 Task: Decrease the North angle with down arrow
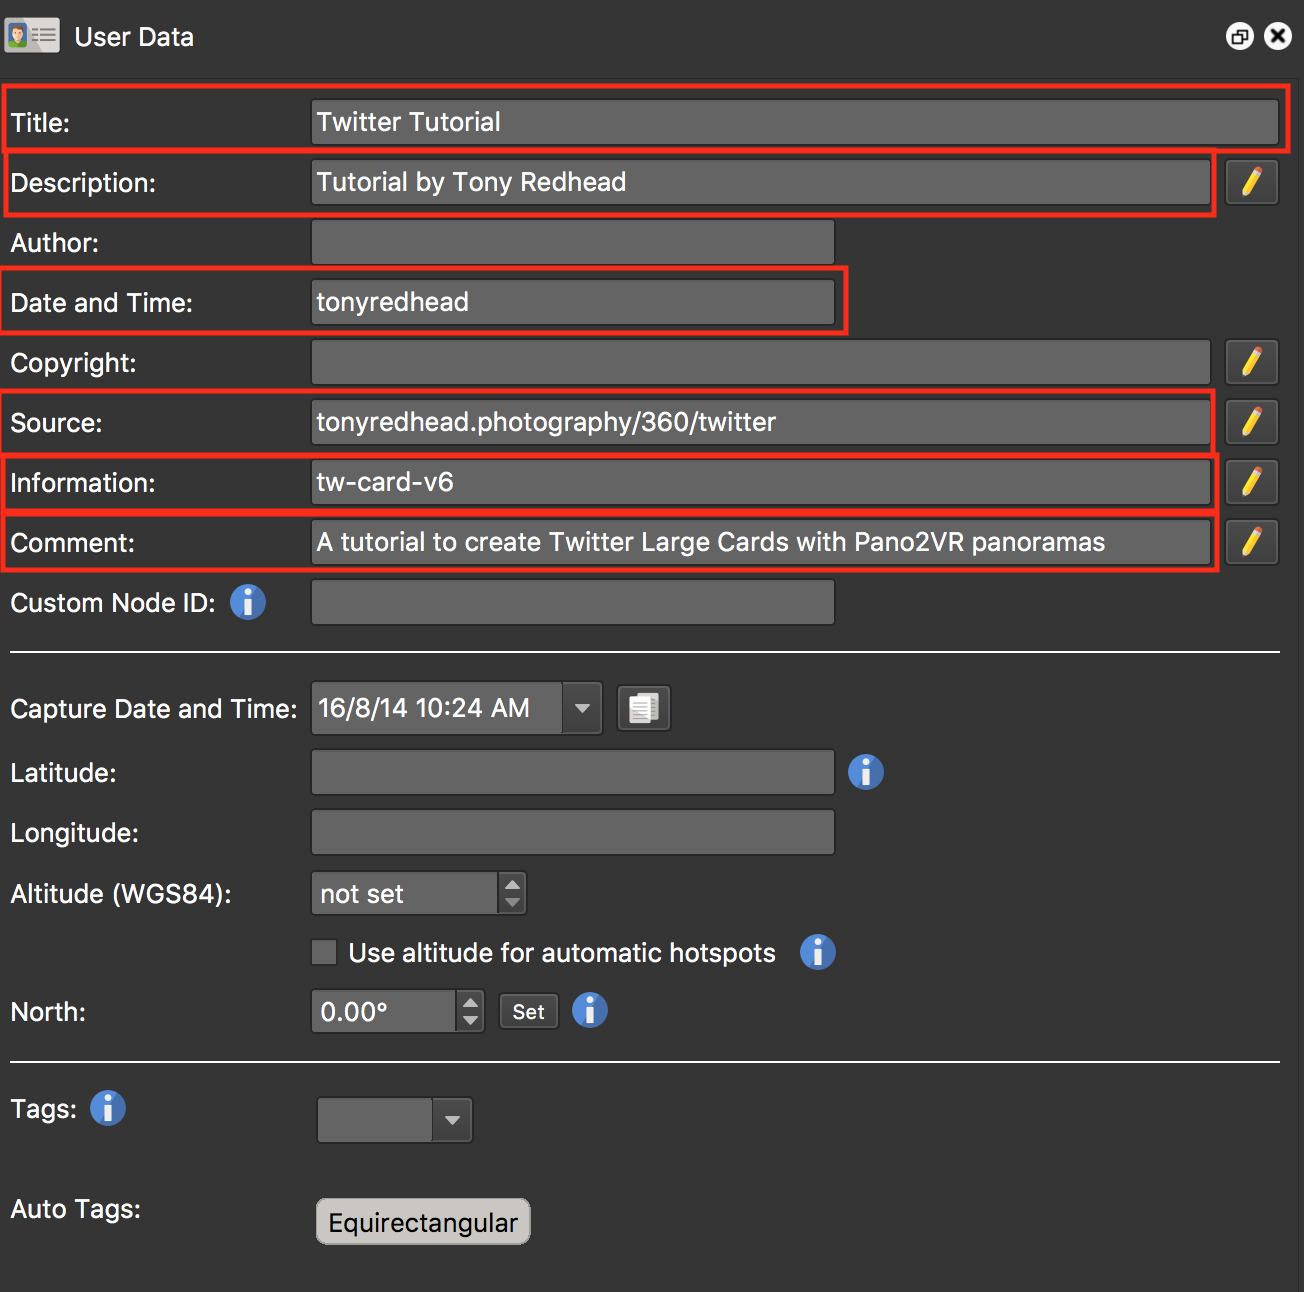[470, 1021]
